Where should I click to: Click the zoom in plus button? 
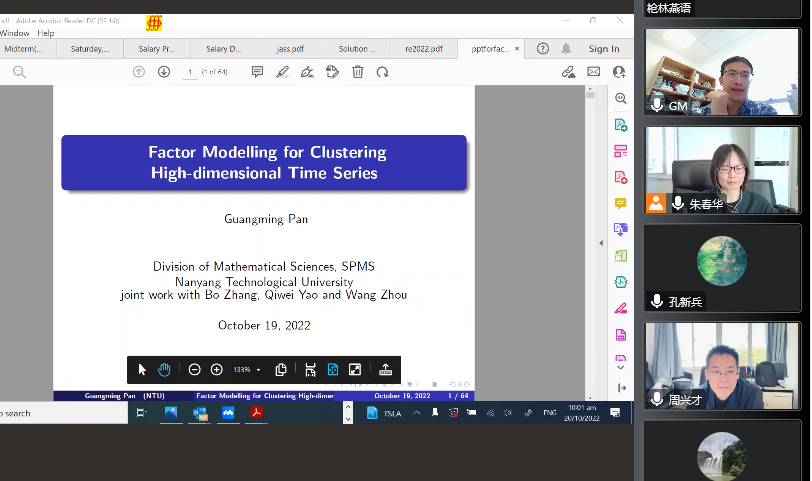pyautogui.click(x=216, y=369)
